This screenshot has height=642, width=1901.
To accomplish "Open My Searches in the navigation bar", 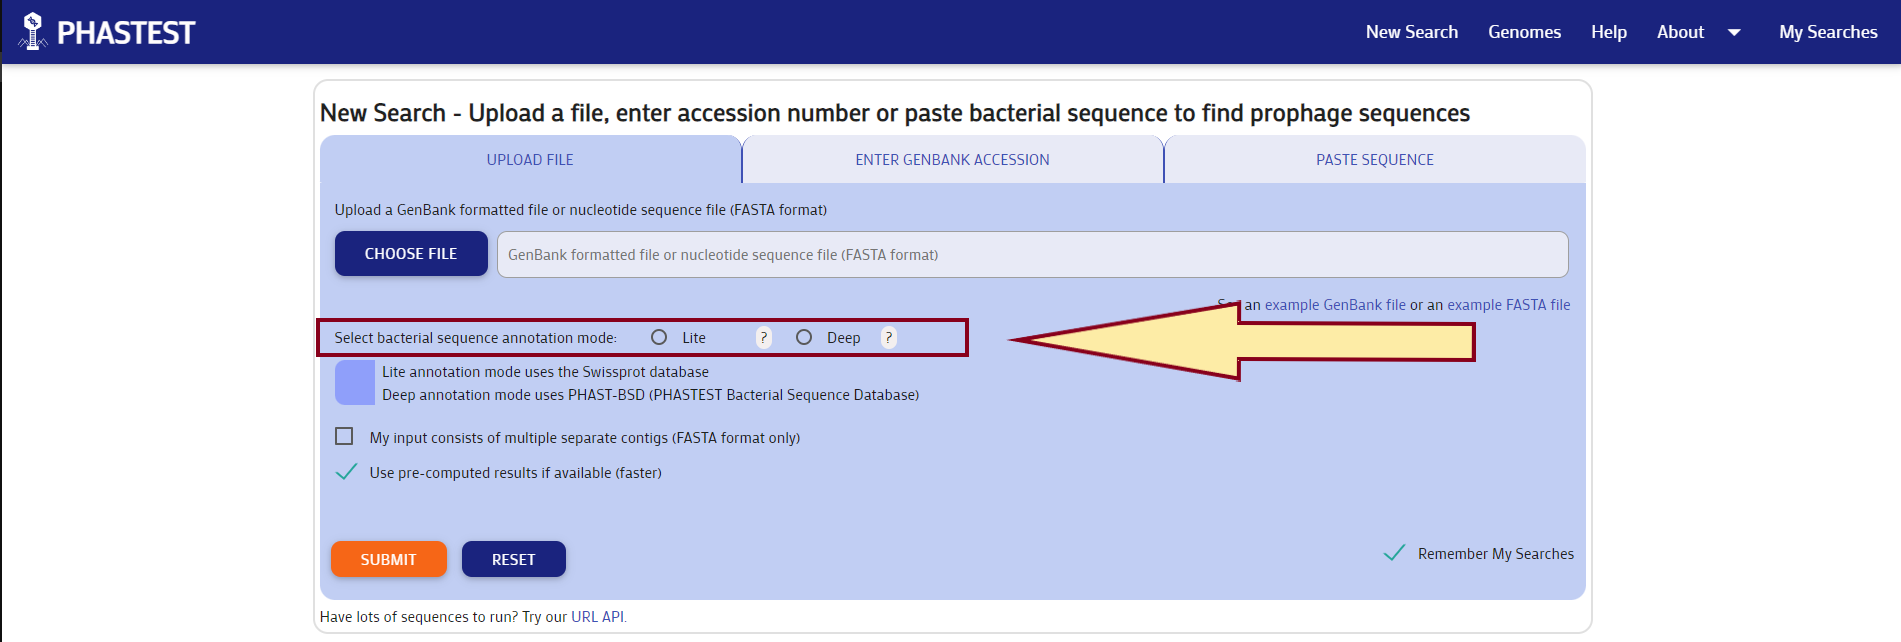I will point(1828,32).
